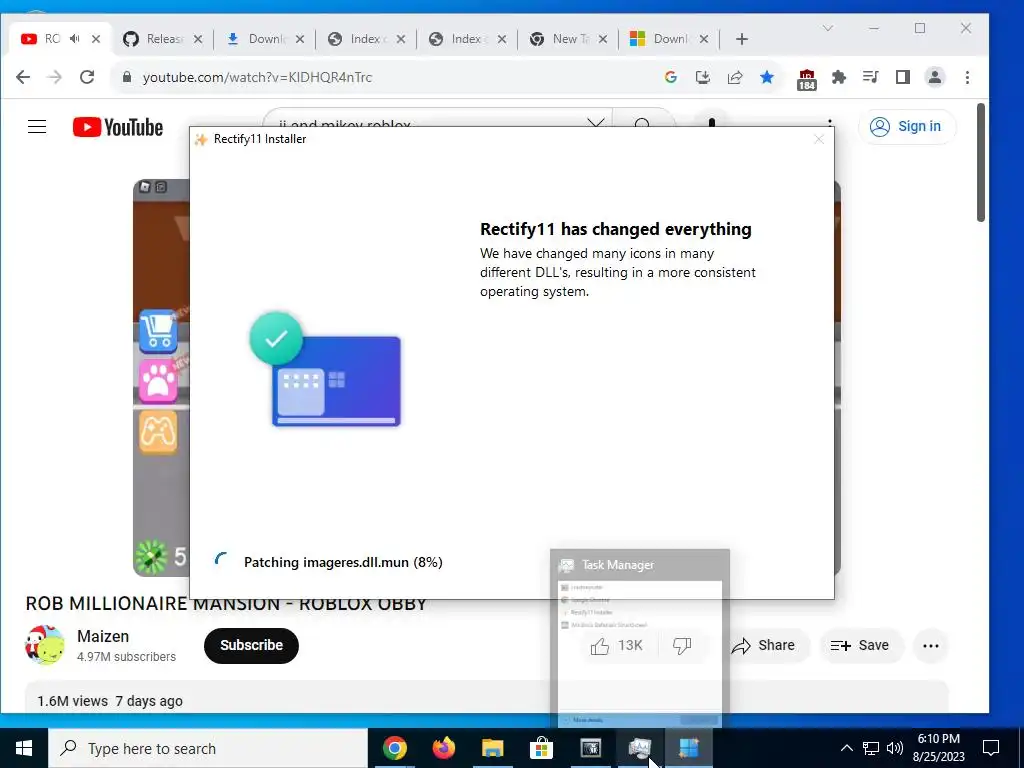This screenshot has width=1024, height=768.
Task: Open volume control tray icon
Action: tap(895, 748)
